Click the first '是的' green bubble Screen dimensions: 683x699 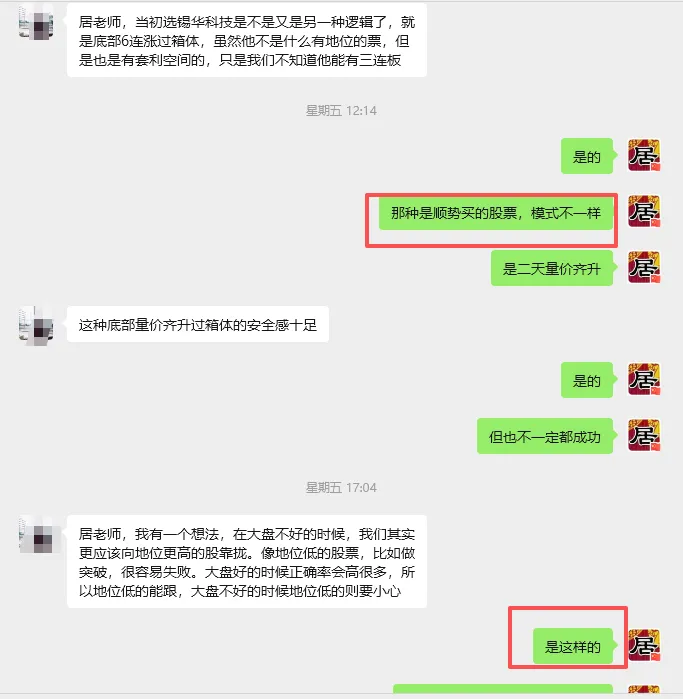[x=589, y=156]
